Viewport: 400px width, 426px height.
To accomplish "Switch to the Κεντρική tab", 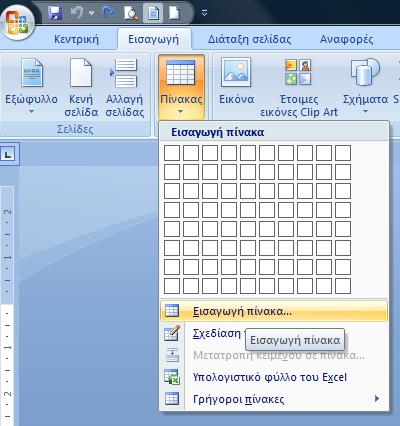I will (76, 39).
